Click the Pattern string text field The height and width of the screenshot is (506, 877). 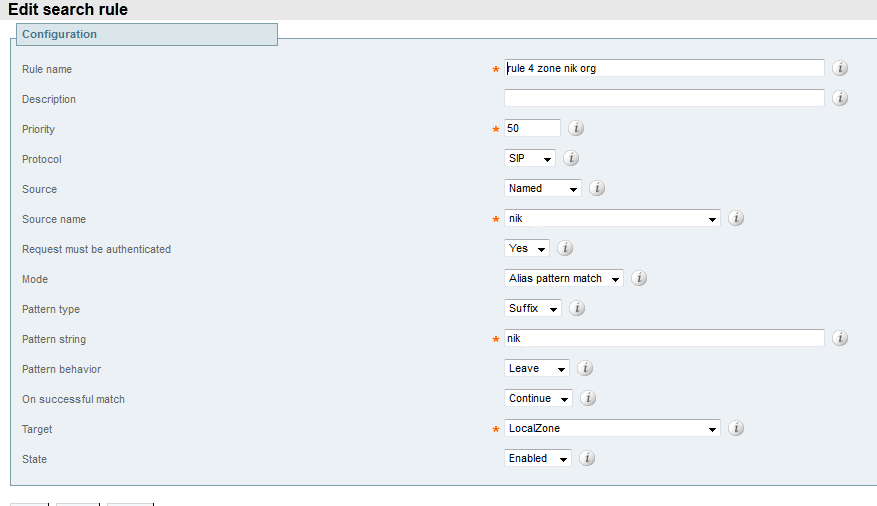coord(664,338)
